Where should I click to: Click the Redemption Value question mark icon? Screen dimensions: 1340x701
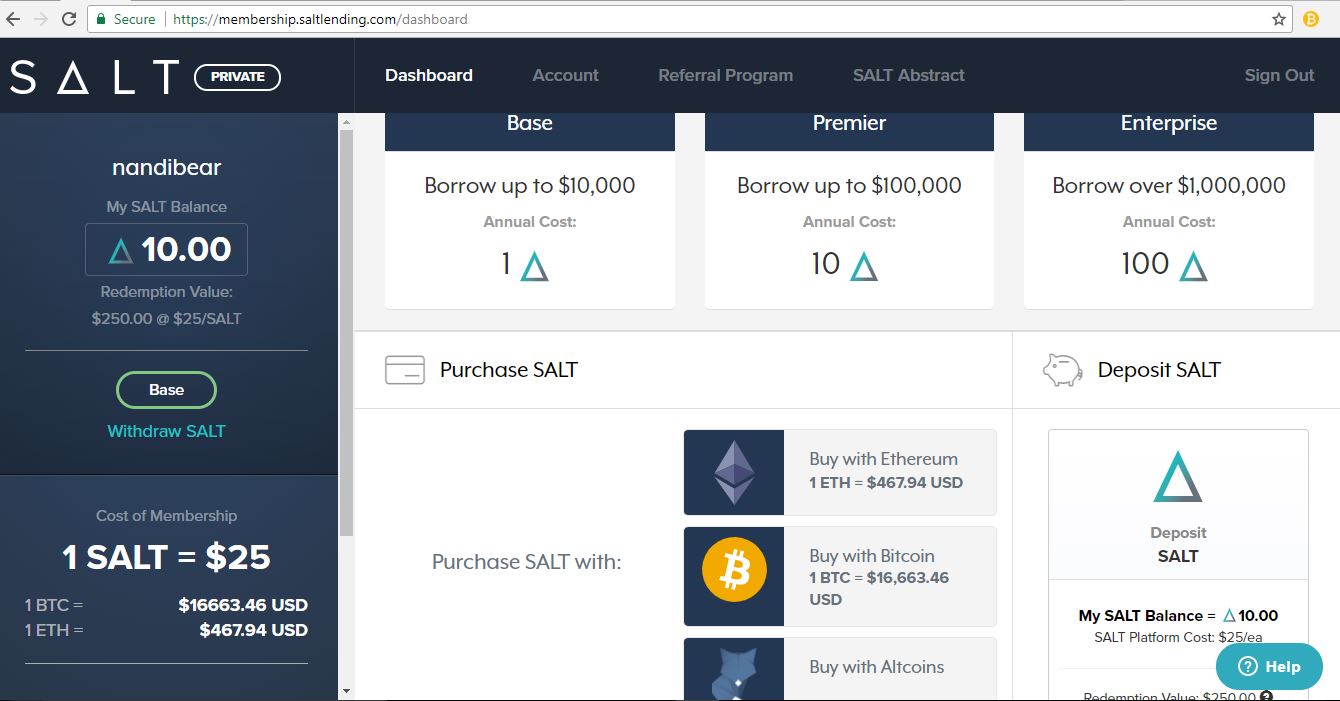pyautogui.click(x=1266, y=697)
